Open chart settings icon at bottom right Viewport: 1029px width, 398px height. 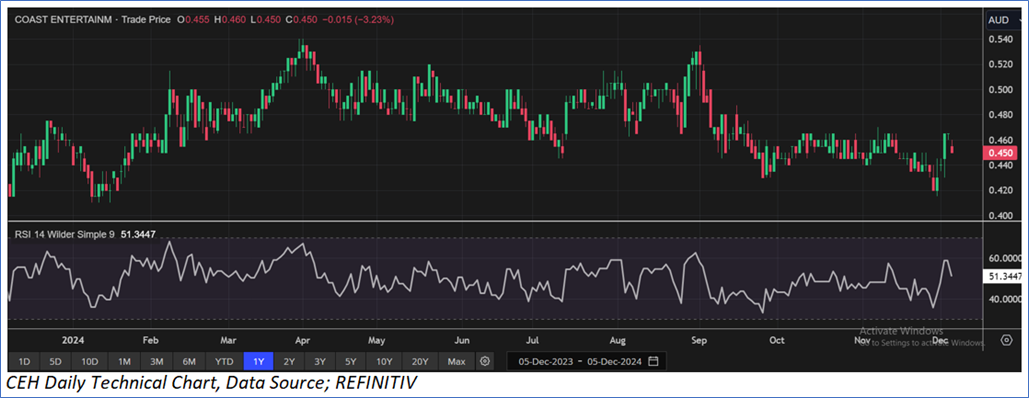pos(1007,340)
